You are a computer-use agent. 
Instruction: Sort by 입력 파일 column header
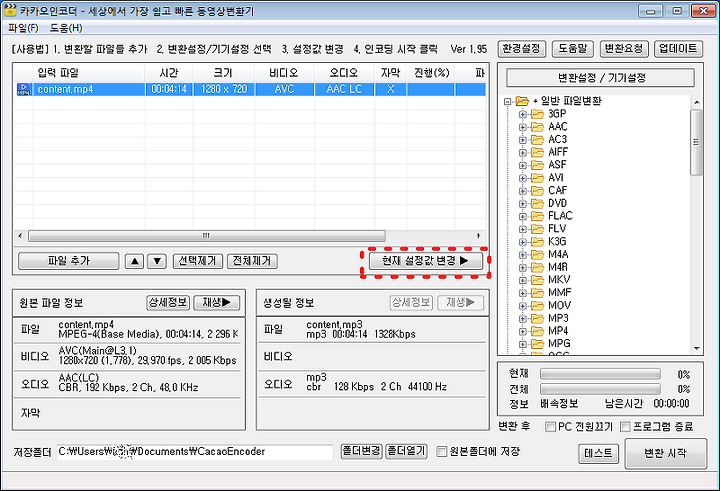click(89, 73)
